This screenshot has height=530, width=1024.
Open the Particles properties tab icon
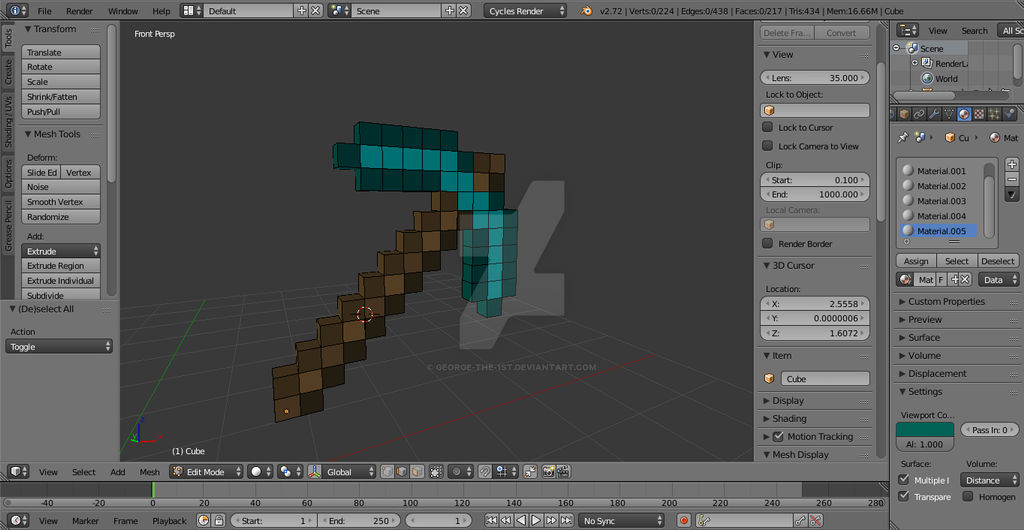pyautogui.click(x=994, y=114)
